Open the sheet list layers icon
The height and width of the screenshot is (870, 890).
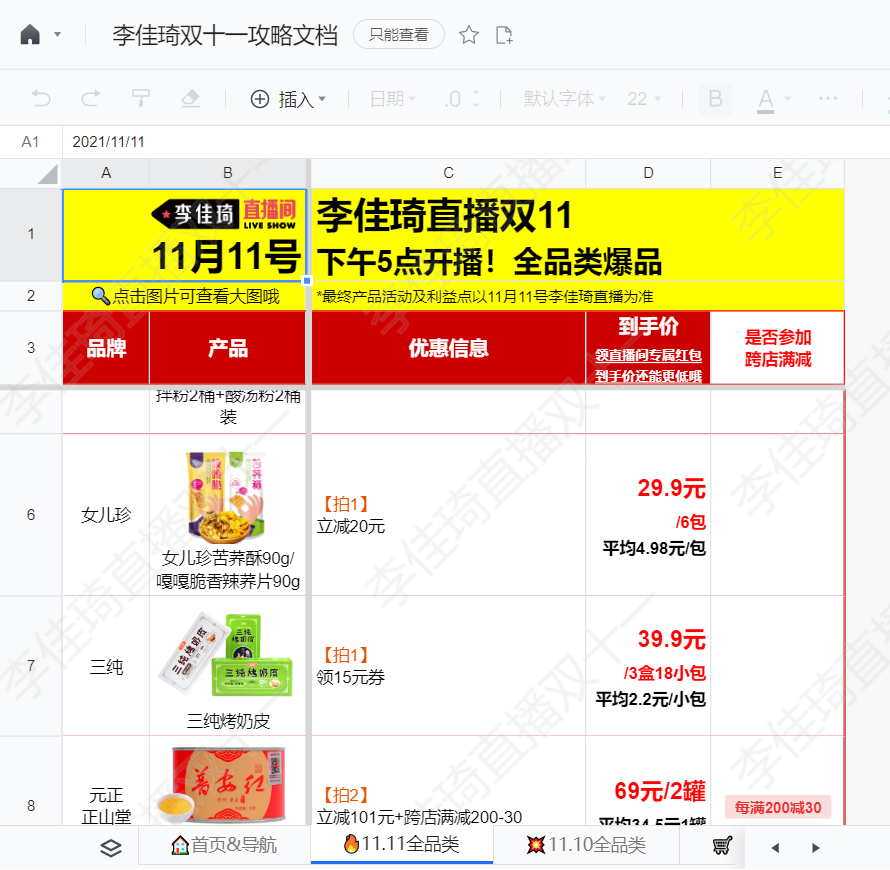111,847
